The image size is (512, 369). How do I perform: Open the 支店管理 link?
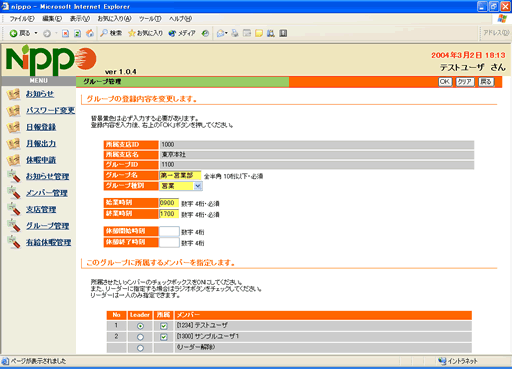(x=41, y=209)
